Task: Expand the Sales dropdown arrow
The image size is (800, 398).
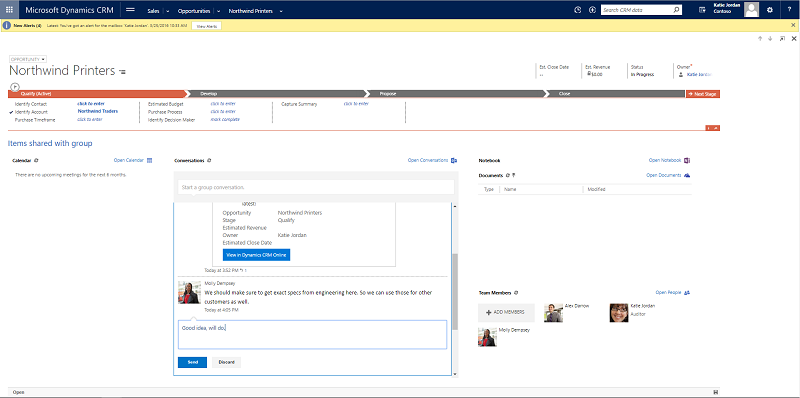Action: [168, 11]
